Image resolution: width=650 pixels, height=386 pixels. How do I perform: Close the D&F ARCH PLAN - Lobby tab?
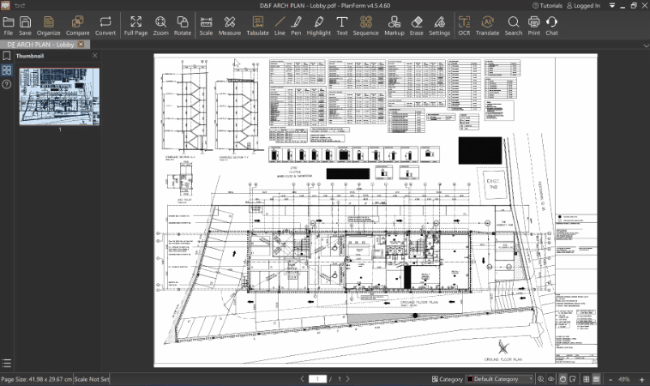point(81,44)
